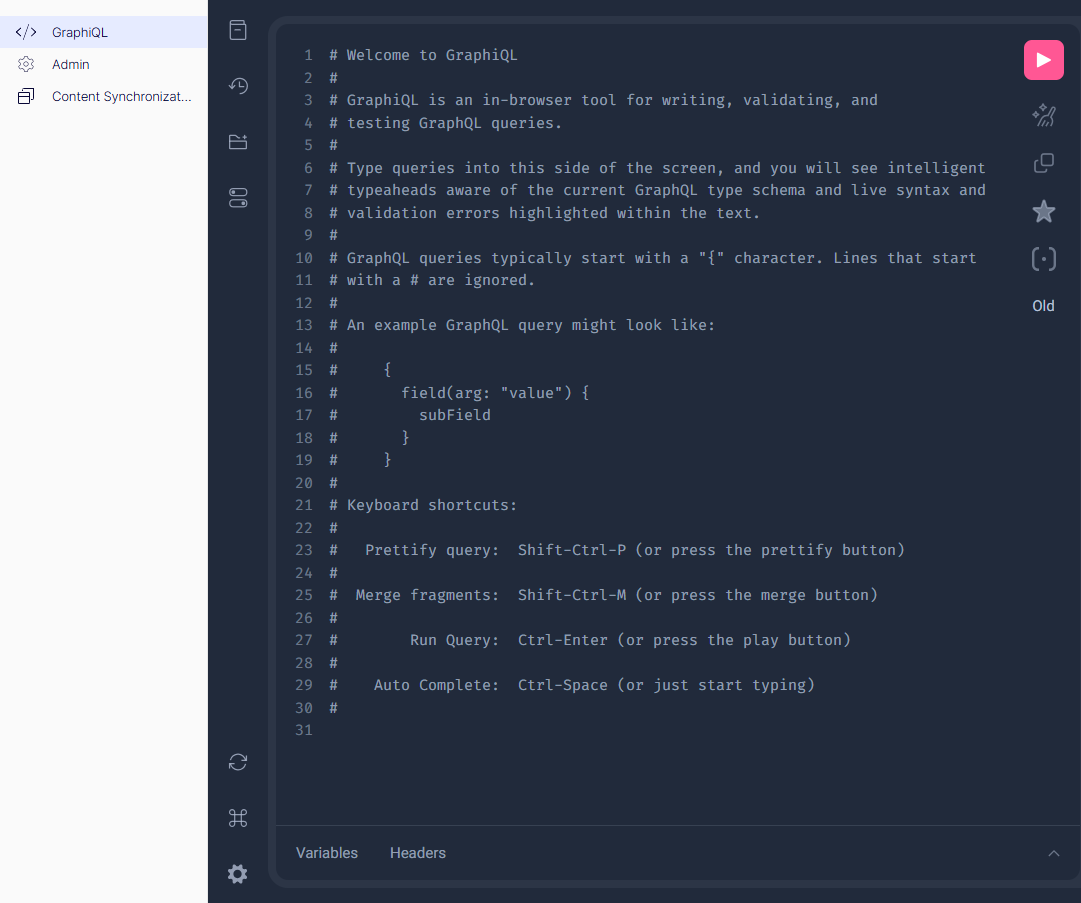Click line 'with a # are ignored.'
Screen dimensions: 1081x903
(432, 281)
